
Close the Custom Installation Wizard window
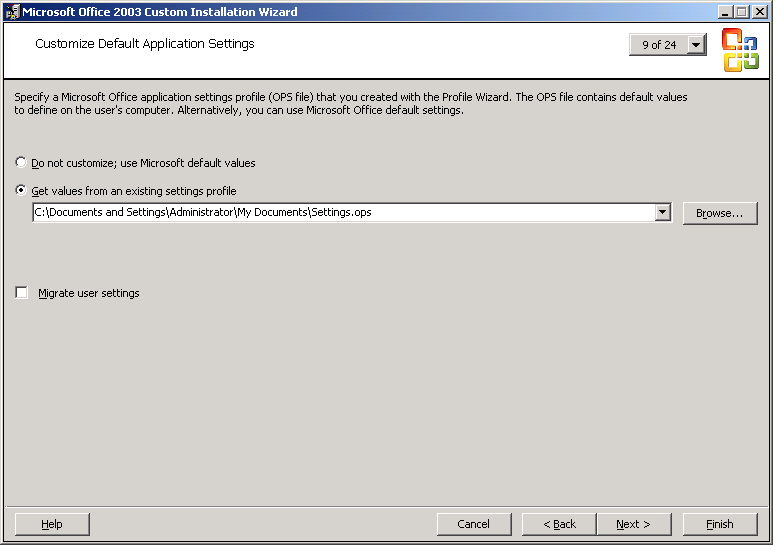pos(759,11)
